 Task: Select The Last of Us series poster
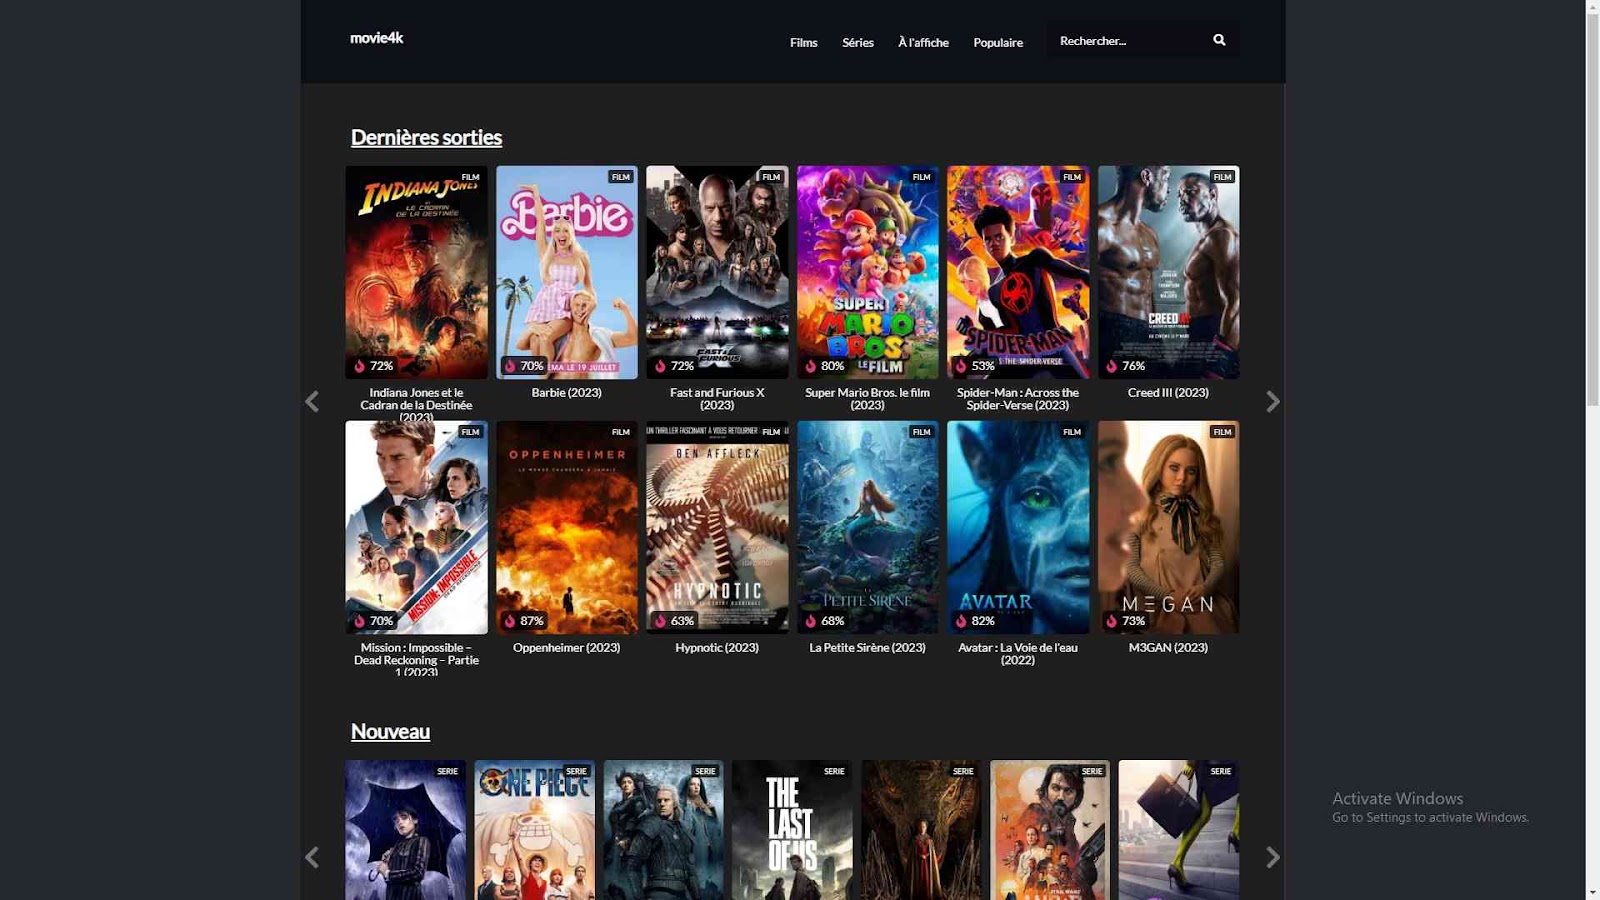click(792, 830)
